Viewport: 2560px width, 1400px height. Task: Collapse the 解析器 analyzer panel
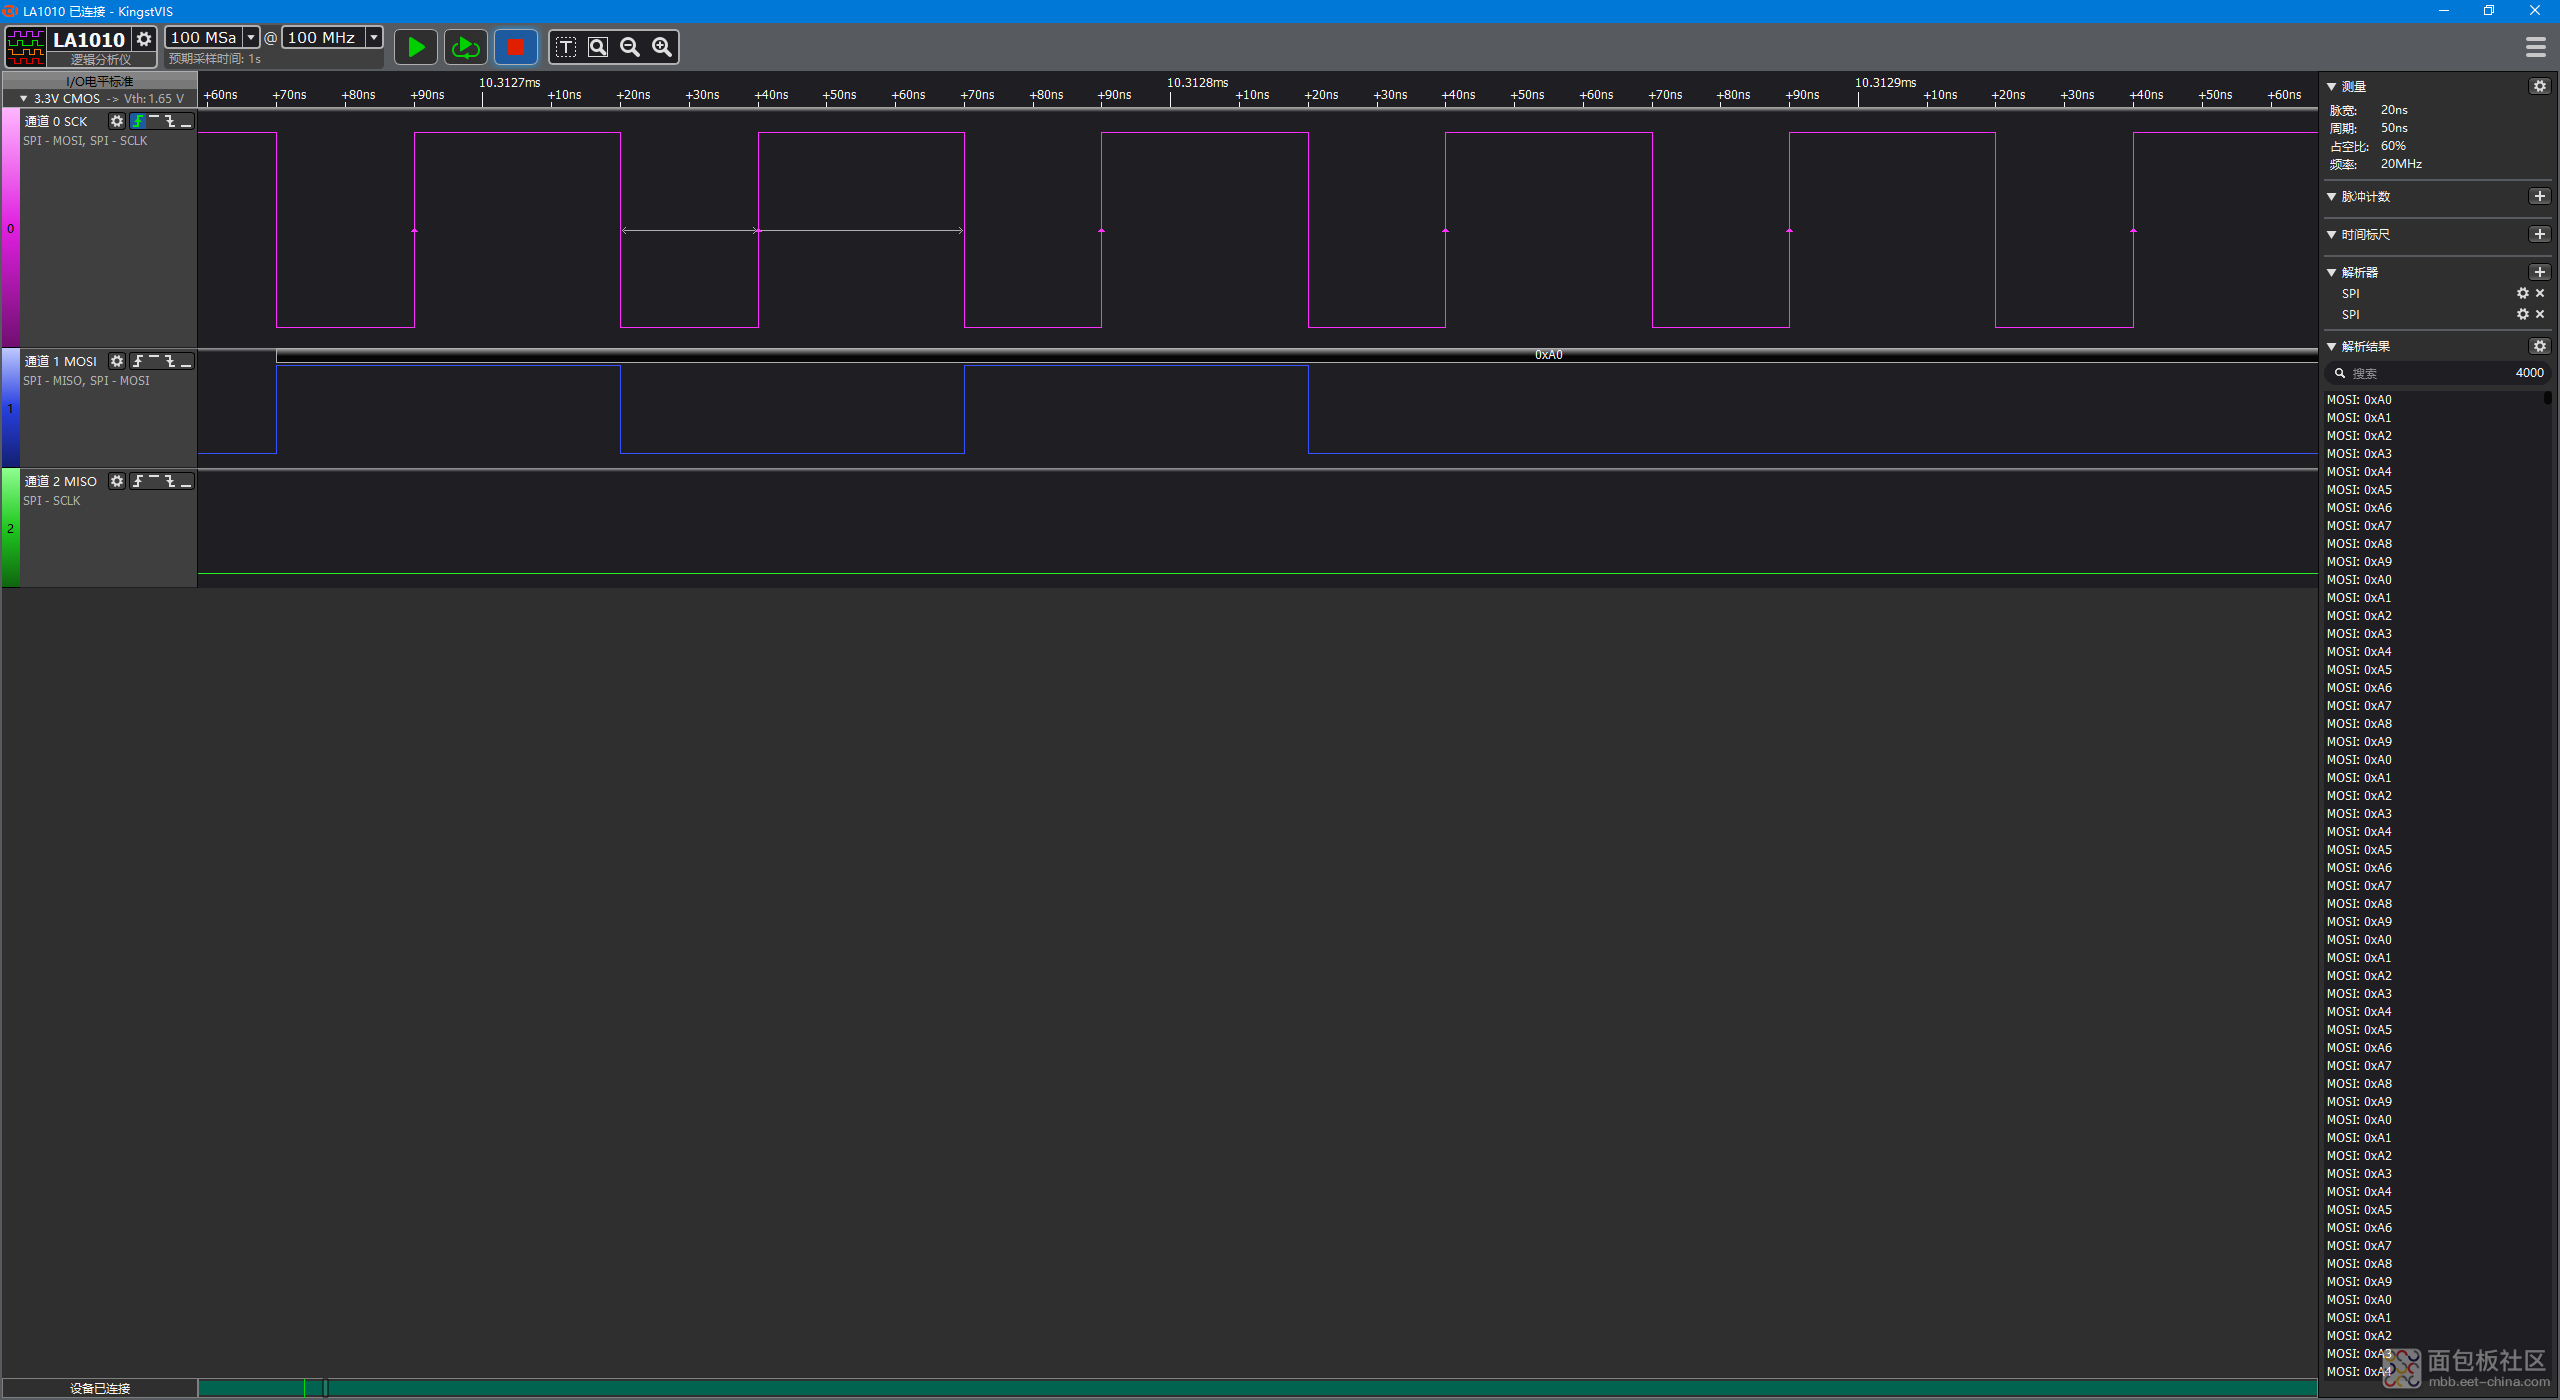coord(2332,273)
